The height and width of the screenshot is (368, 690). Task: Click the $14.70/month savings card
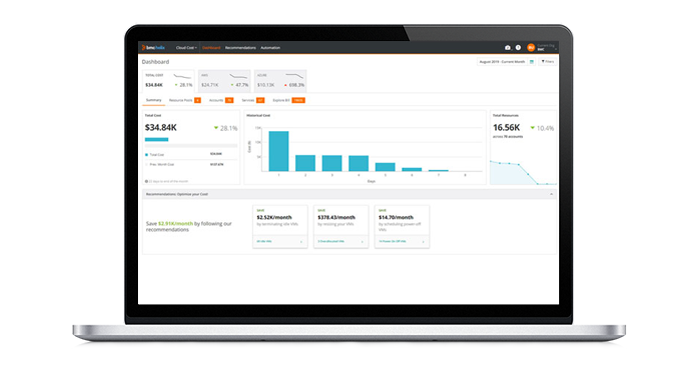402,227
